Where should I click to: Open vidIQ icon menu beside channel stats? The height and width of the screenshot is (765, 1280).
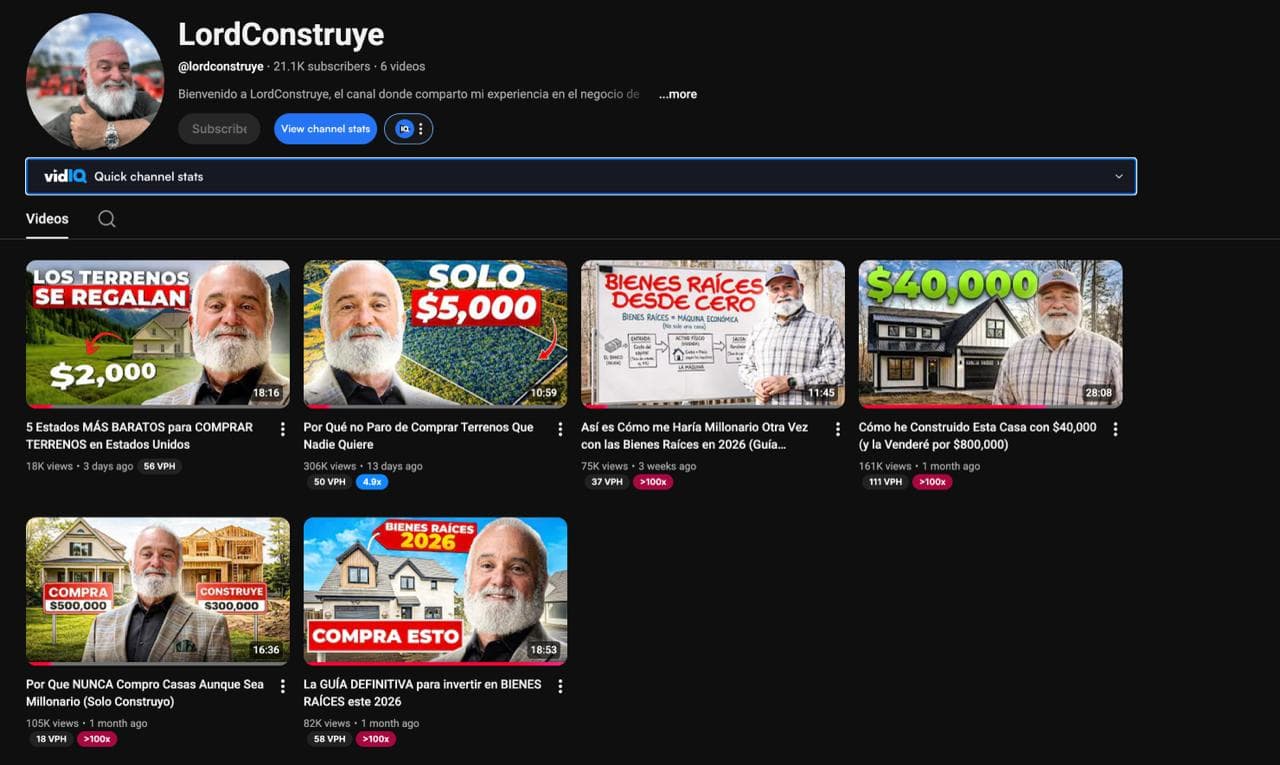click(409, 129)
